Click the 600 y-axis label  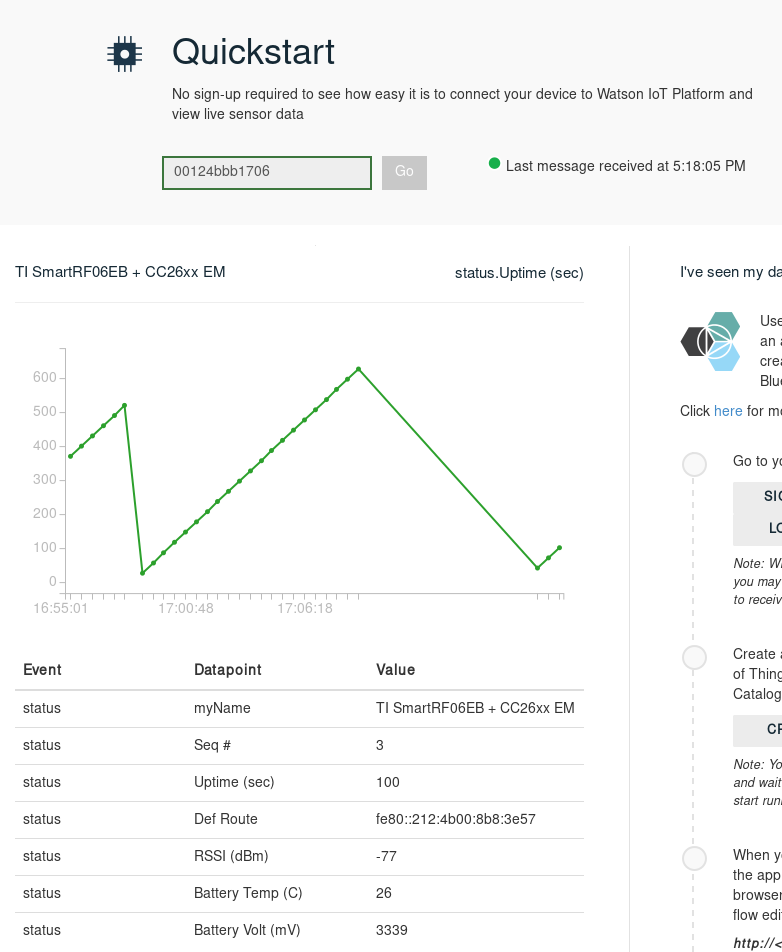pos(44,378)
